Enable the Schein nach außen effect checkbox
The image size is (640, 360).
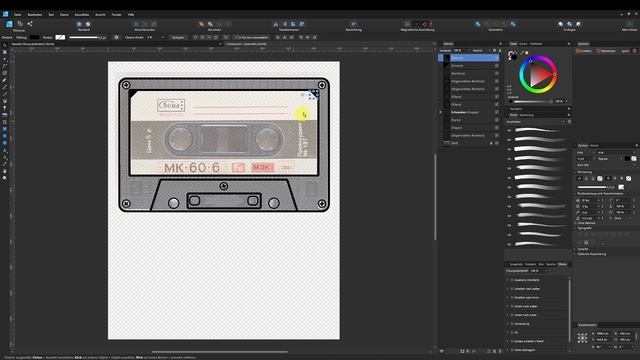512,306
